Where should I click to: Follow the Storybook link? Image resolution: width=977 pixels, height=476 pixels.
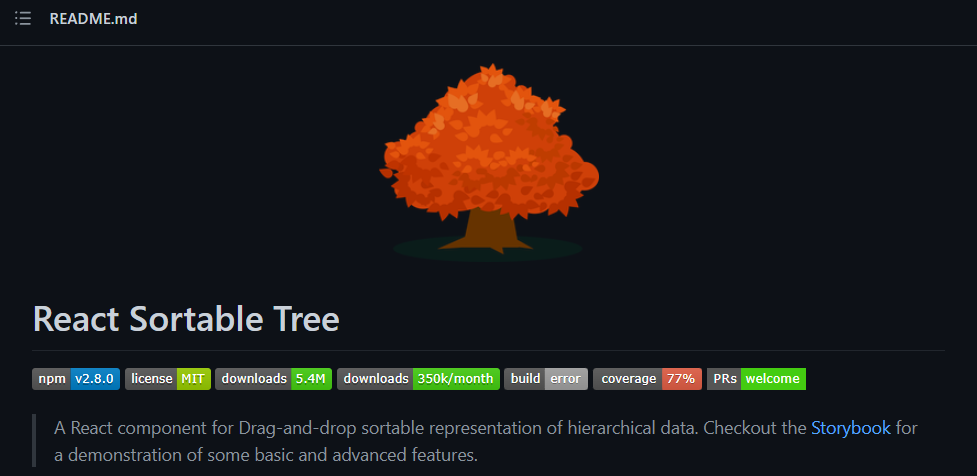point(851,428)
